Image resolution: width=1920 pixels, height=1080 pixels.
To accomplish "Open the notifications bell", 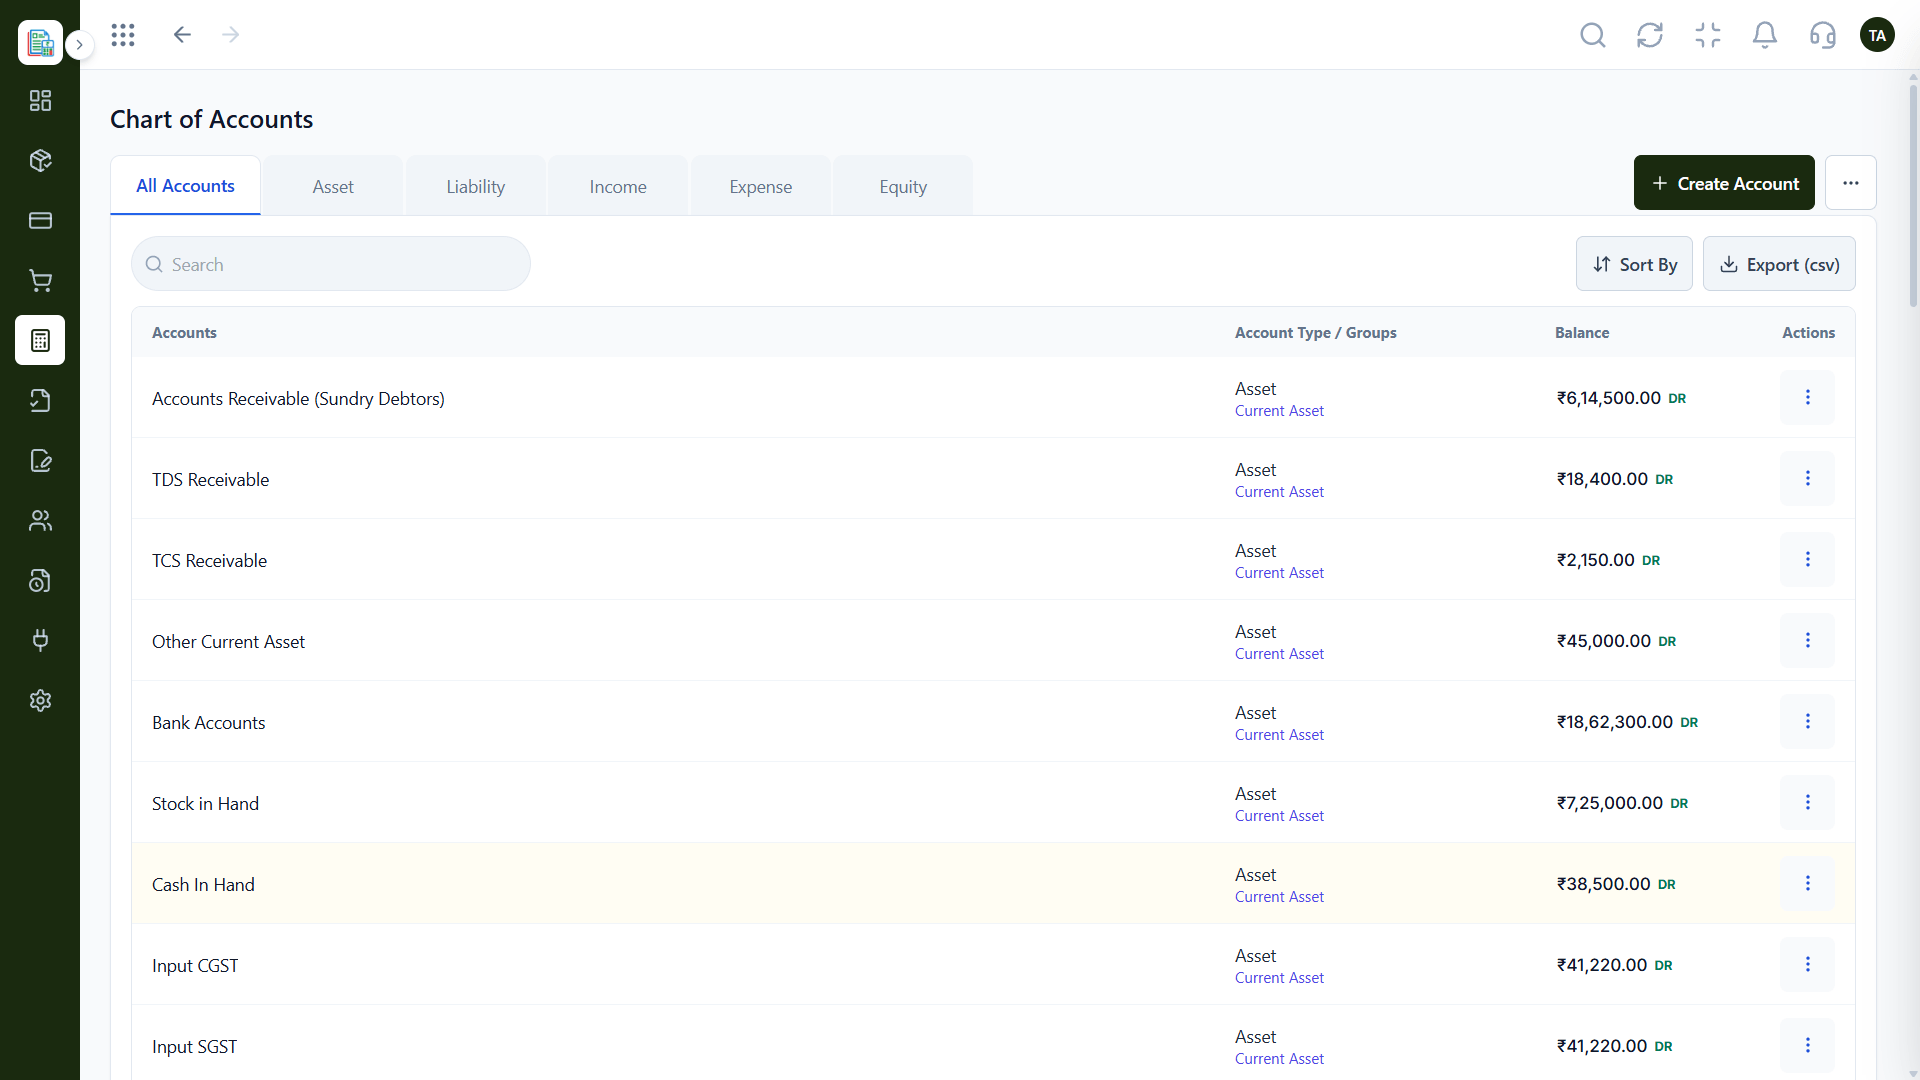I will 1765,36.
